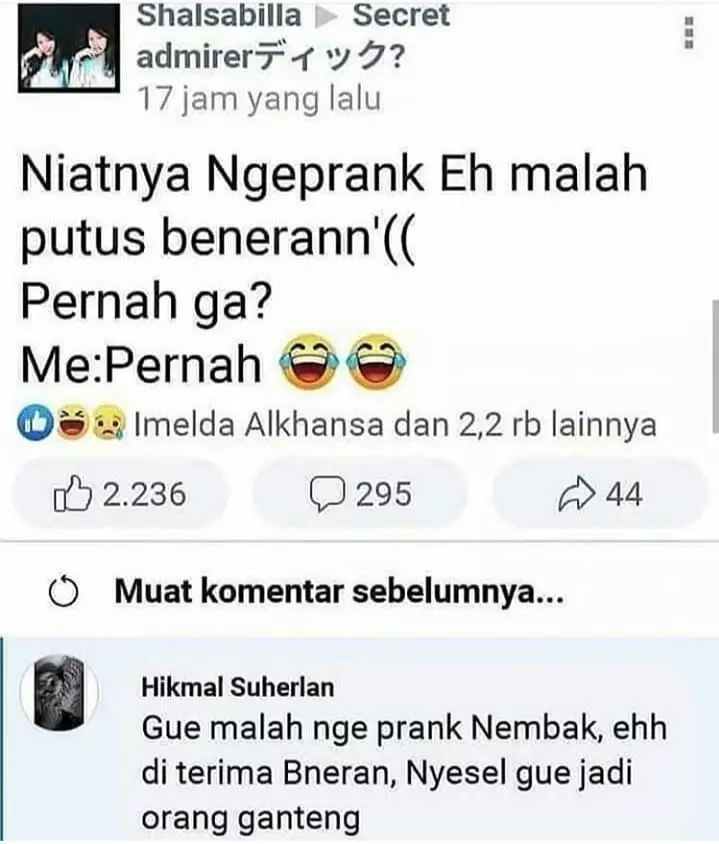The image size is (719, 844).
Task: Open Shalsabilla's profile name link
Action: 219,16
